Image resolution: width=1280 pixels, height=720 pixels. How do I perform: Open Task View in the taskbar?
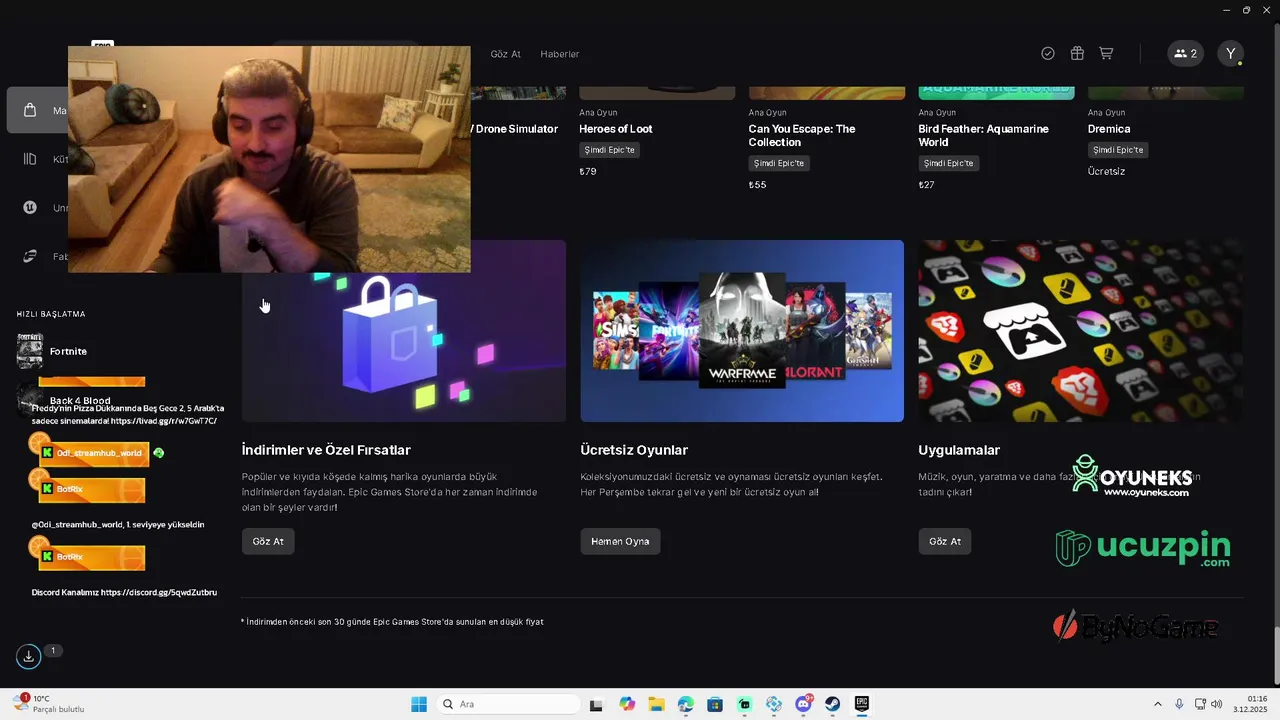tap(596, 704)
